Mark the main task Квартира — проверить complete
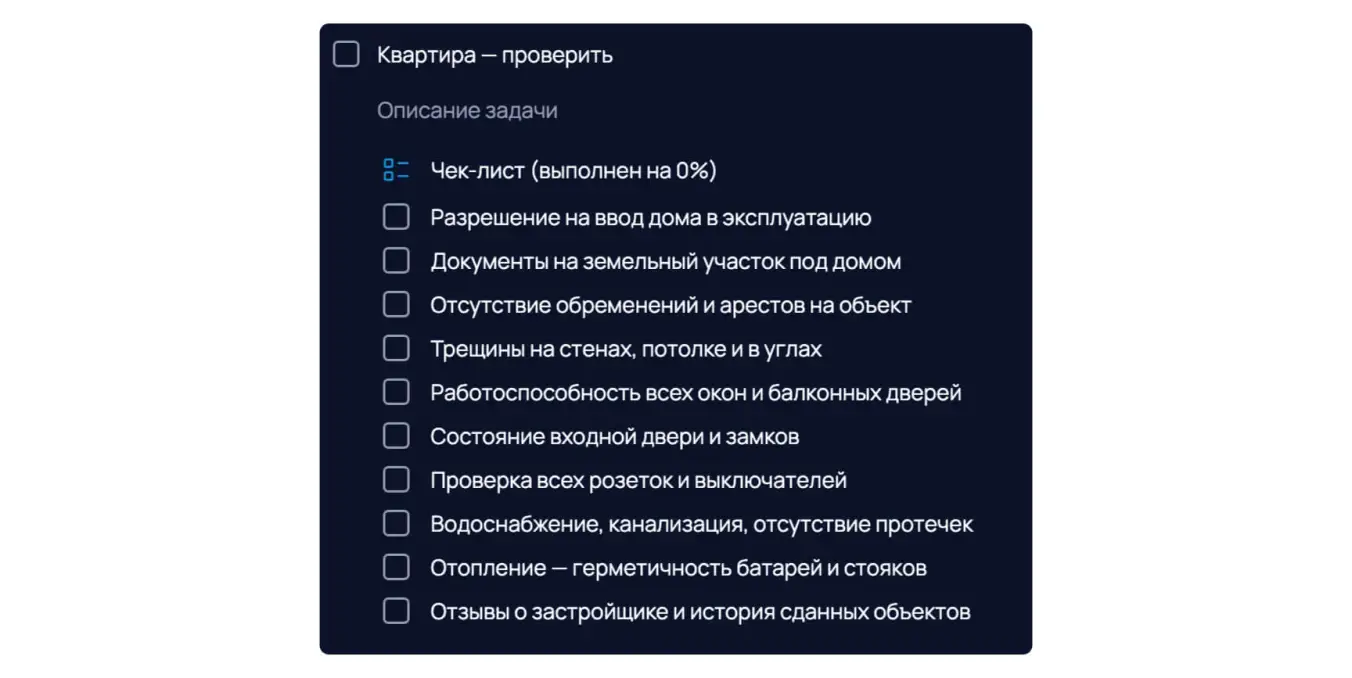This screenshot has width=1352, height=678. [x=346, y=55]
